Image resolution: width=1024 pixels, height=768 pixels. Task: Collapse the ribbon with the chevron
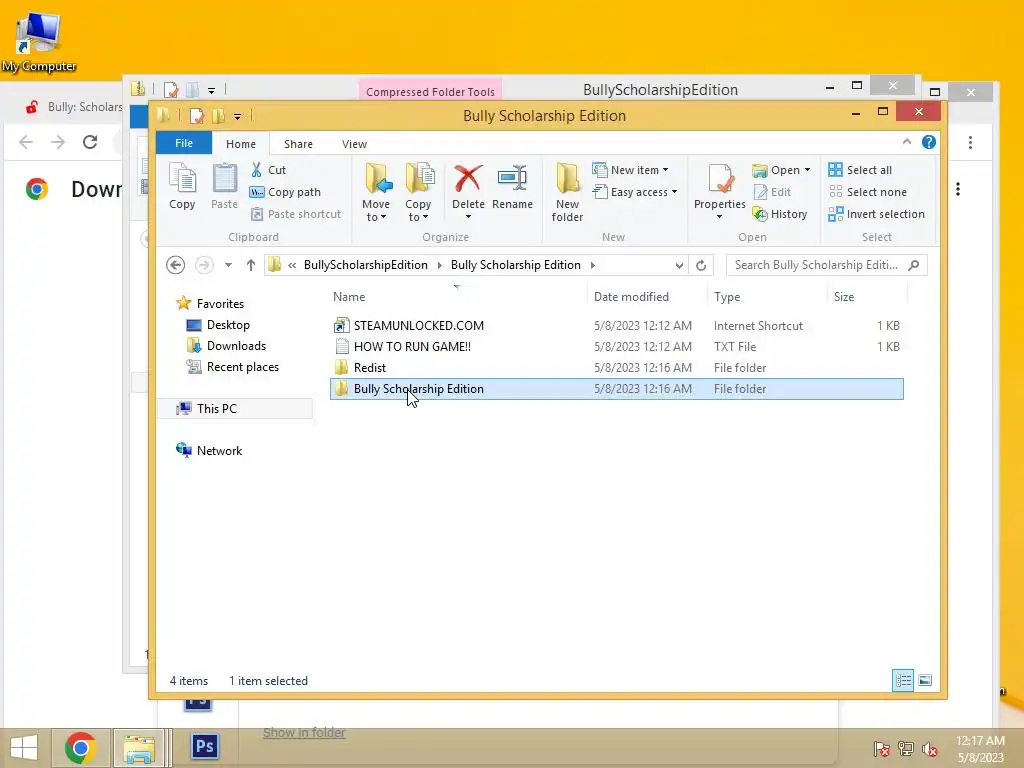[906, 142]
